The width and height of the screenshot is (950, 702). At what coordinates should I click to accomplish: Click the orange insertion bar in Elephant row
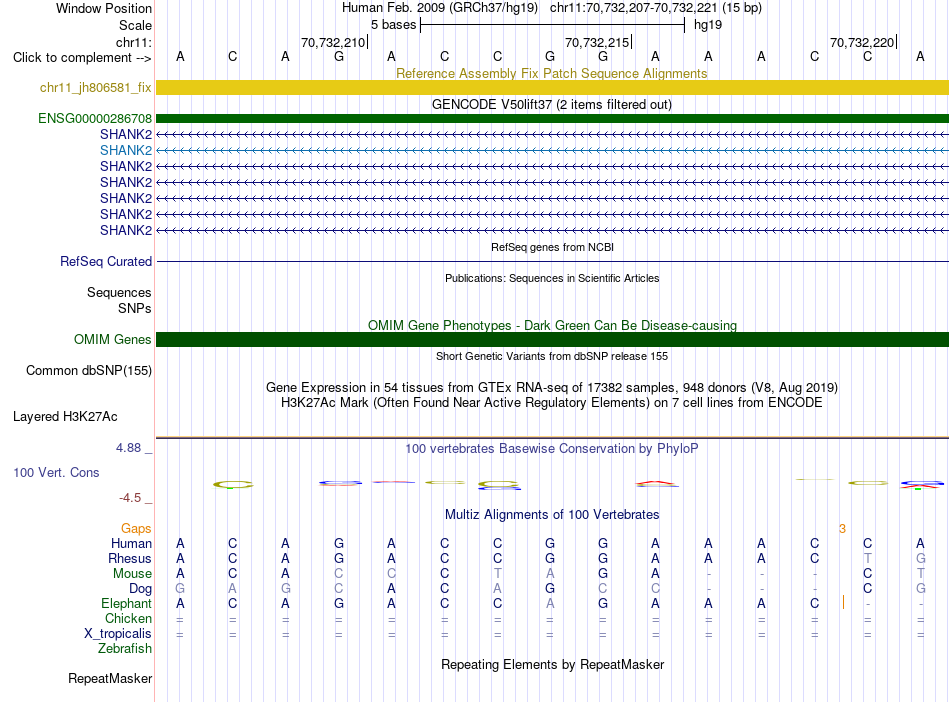[843, 602]
